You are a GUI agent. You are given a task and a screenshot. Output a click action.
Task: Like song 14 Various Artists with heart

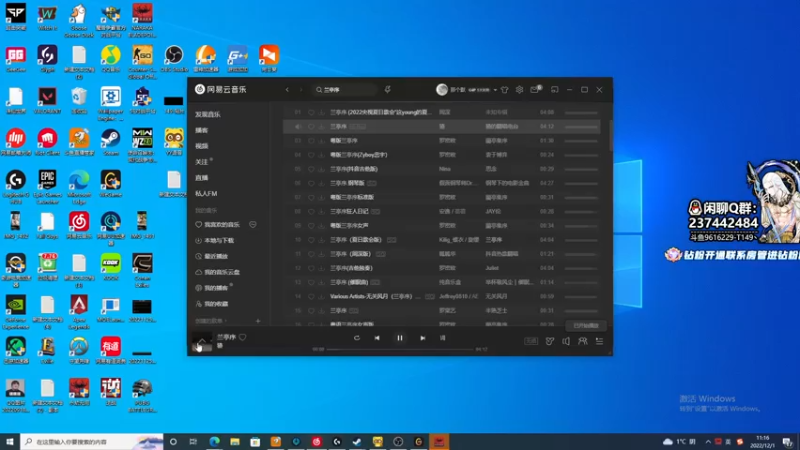(311, 296)
